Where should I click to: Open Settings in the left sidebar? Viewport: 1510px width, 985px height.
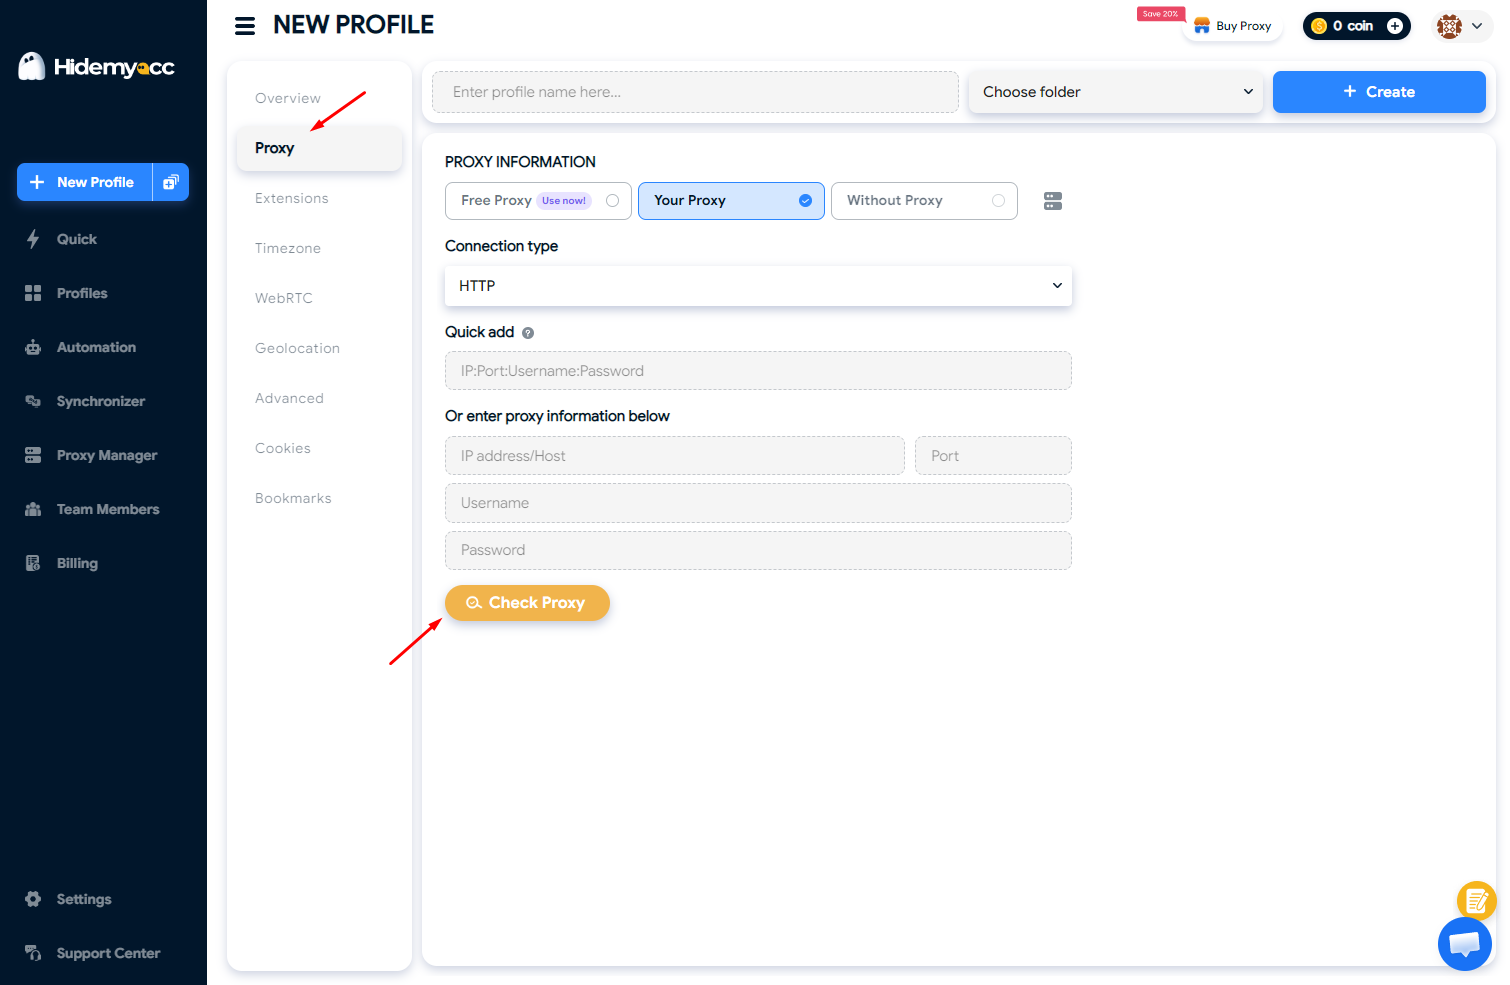83,899
